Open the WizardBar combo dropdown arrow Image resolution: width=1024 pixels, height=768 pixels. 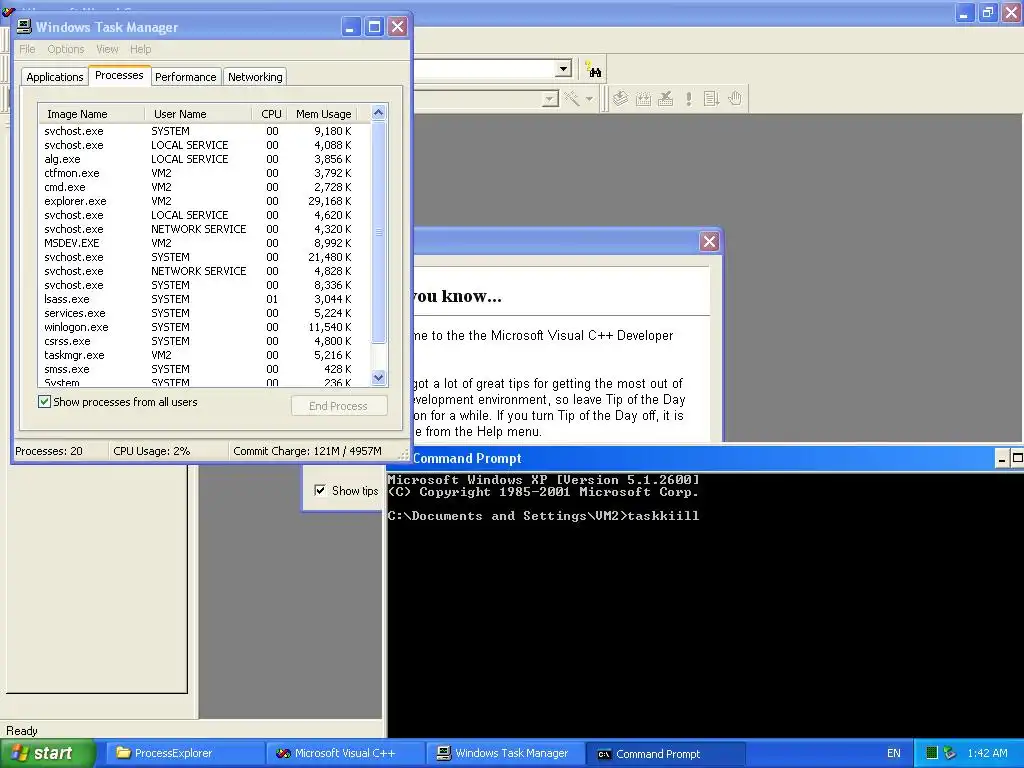click(x=551, y=99)
